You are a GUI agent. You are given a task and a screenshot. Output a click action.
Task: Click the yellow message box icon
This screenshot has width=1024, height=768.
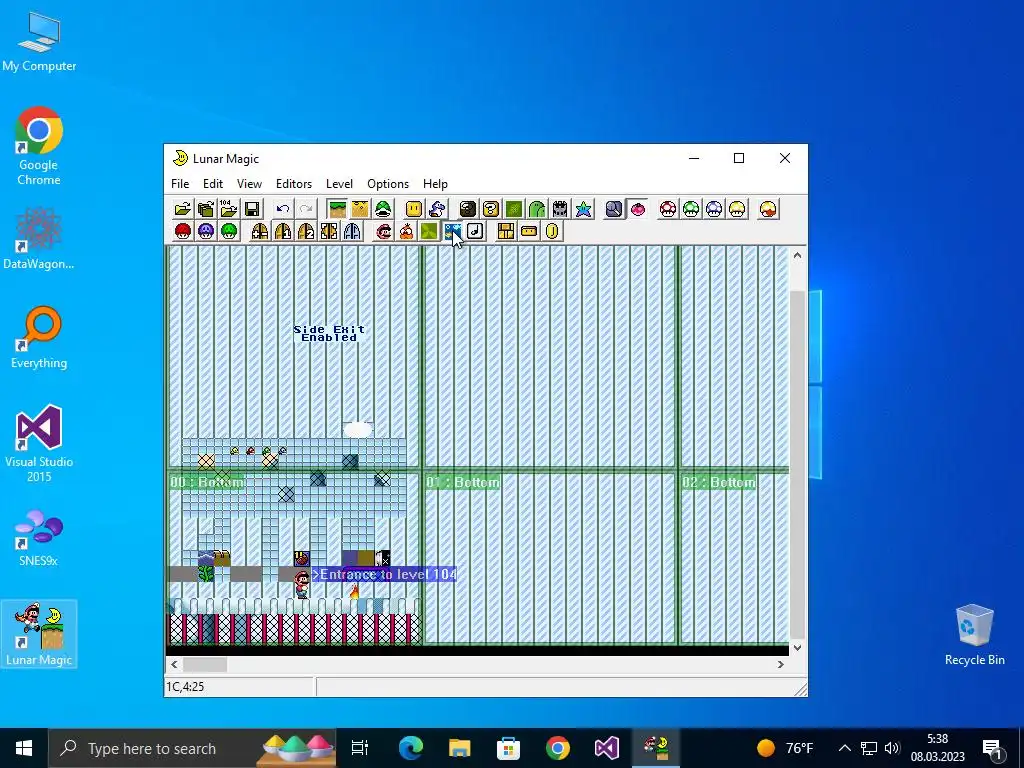point(529,231)
